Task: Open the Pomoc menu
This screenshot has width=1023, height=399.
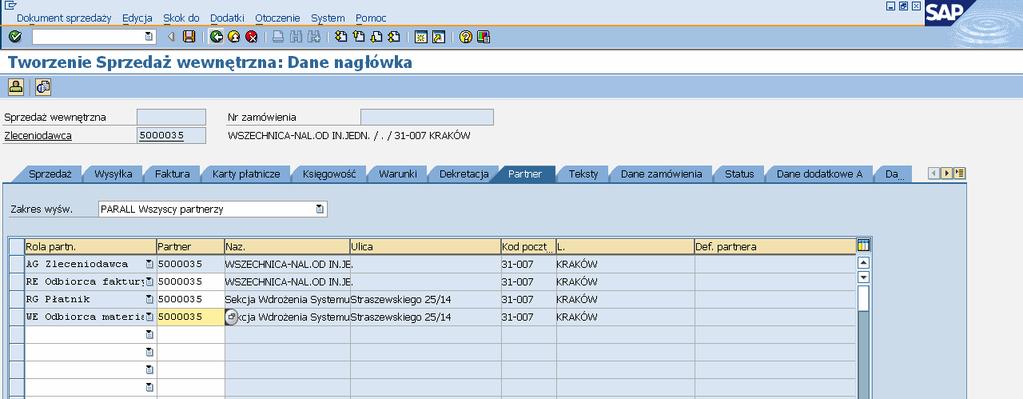Action: click(371, 18)
